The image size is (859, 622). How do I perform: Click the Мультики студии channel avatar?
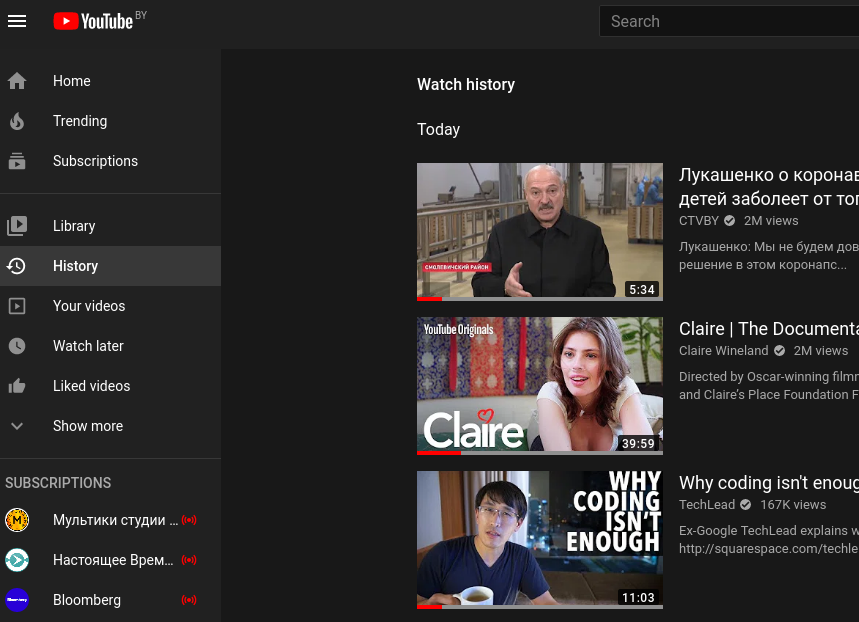[17, 520]
